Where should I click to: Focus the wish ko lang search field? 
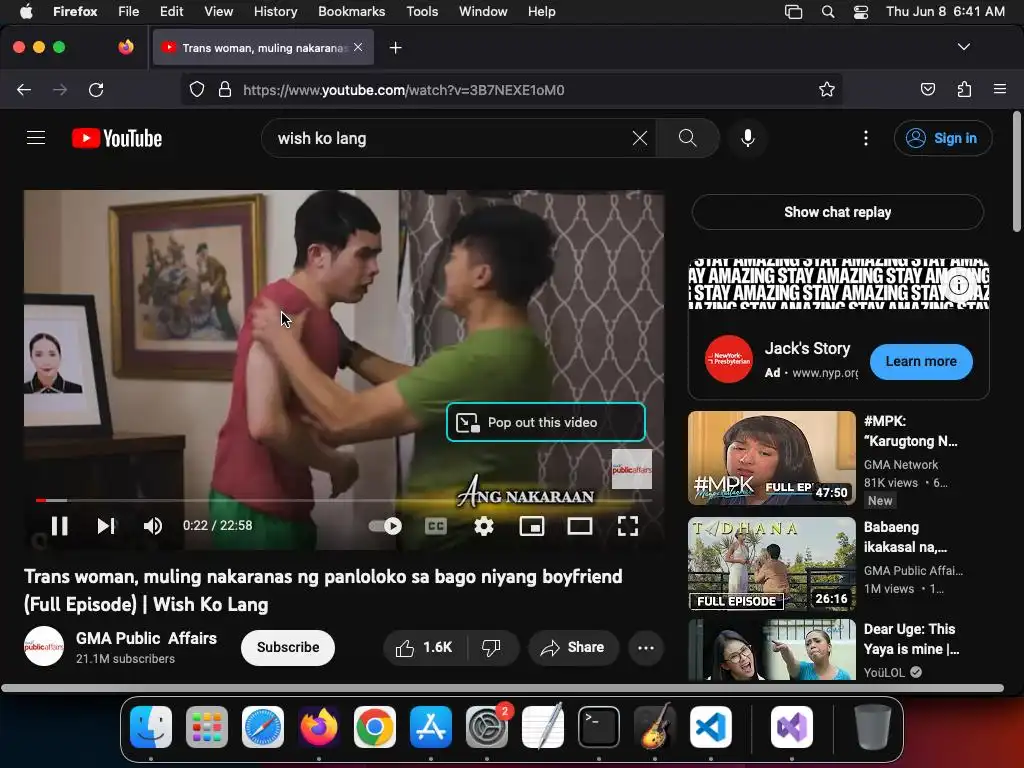pos(451,138)
